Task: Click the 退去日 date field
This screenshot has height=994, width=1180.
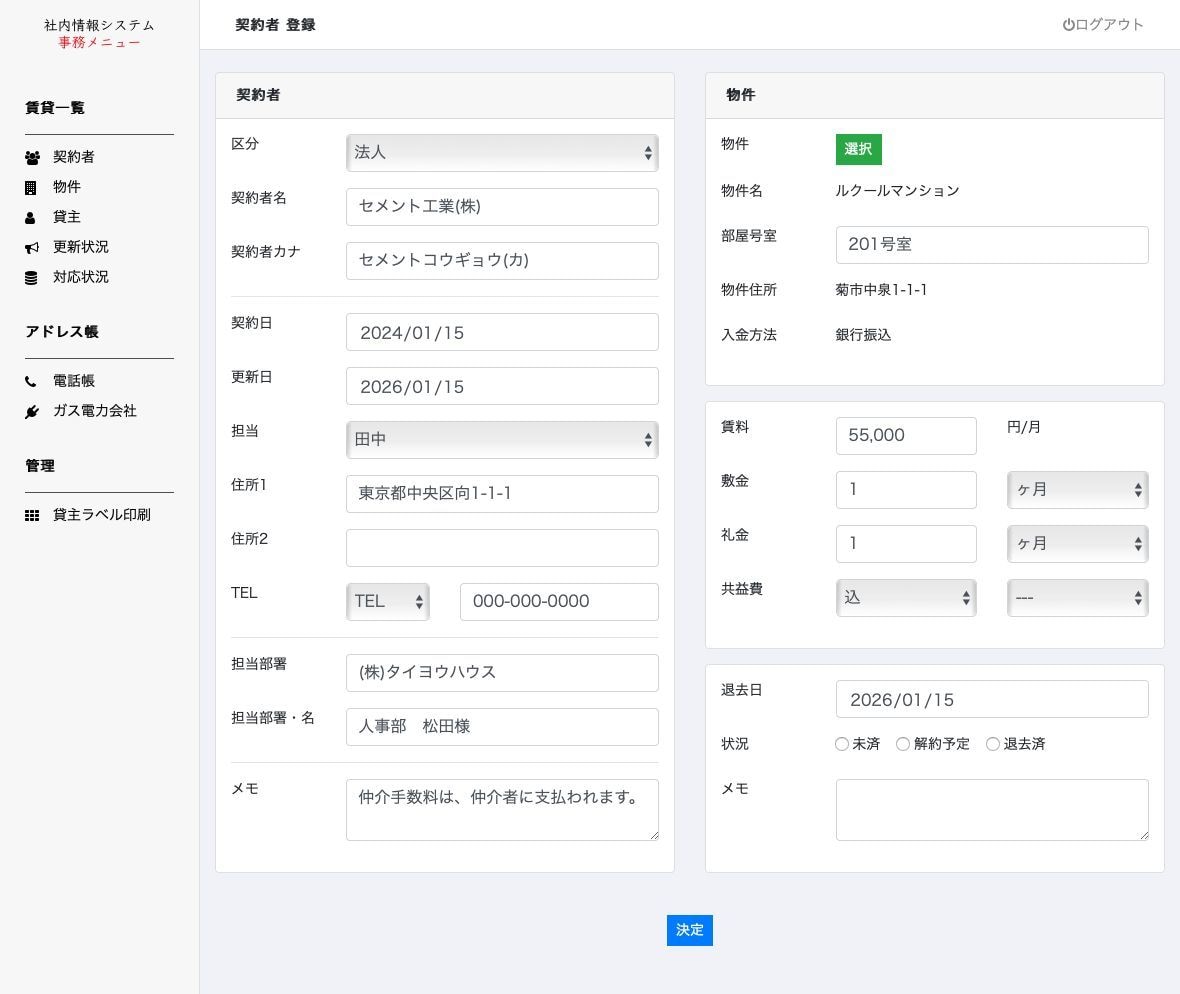Action: [x=992, y=699]
